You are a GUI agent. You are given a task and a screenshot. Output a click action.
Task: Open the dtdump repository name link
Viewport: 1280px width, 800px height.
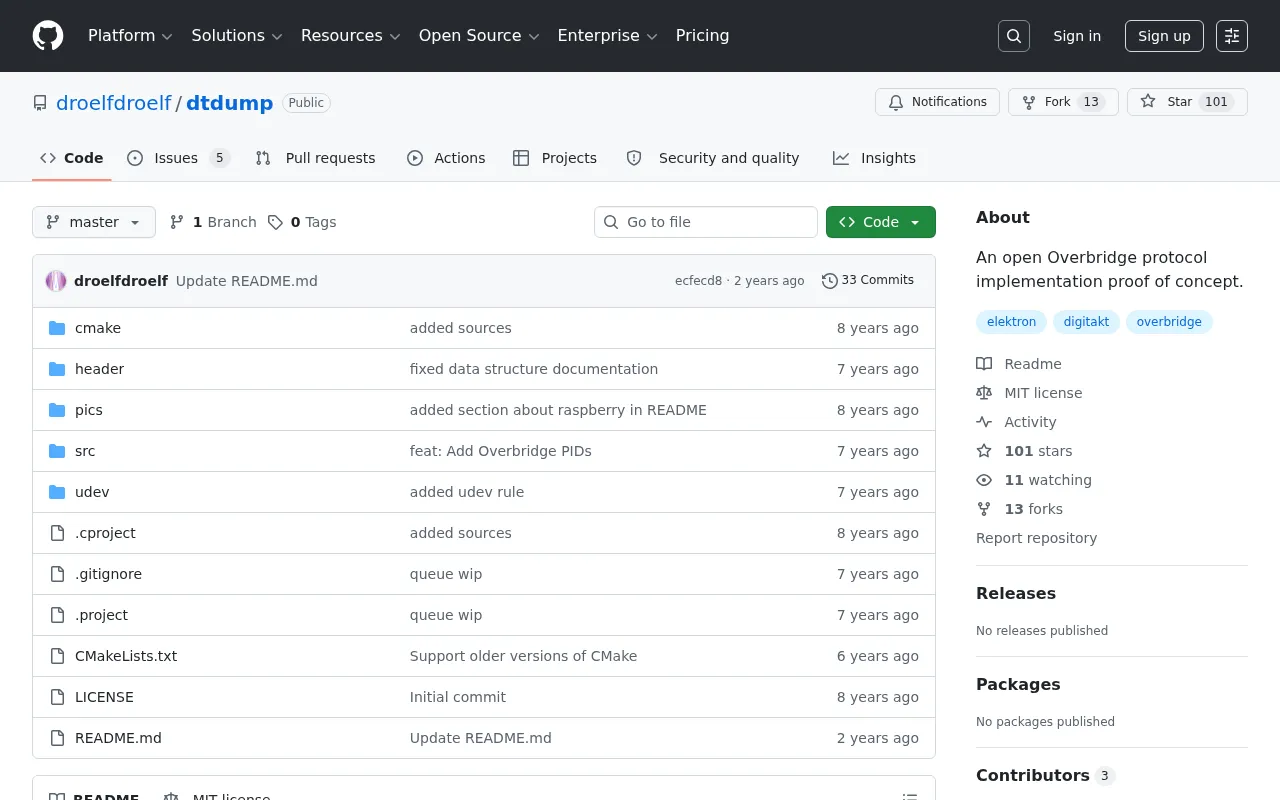coord(230,103)
